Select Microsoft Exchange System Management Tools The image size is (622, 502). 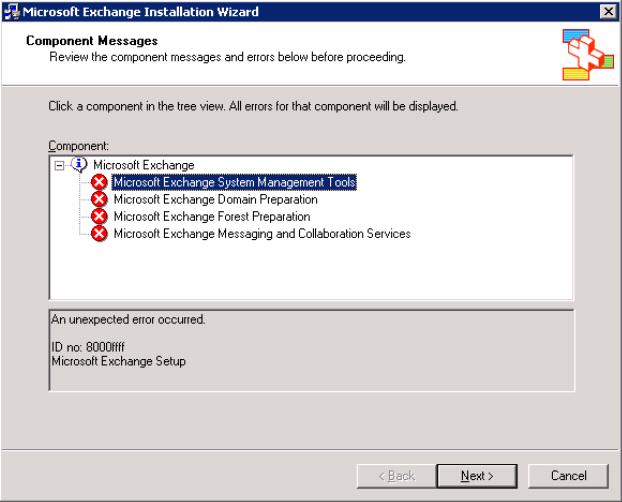[x=234, y=182]
